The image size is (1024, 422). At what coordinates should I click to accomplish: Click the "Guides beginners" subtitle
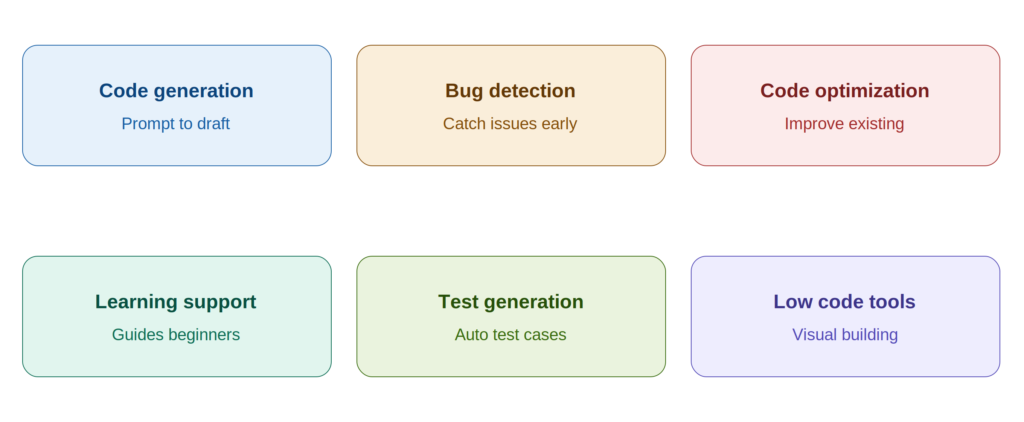(176, 334)
